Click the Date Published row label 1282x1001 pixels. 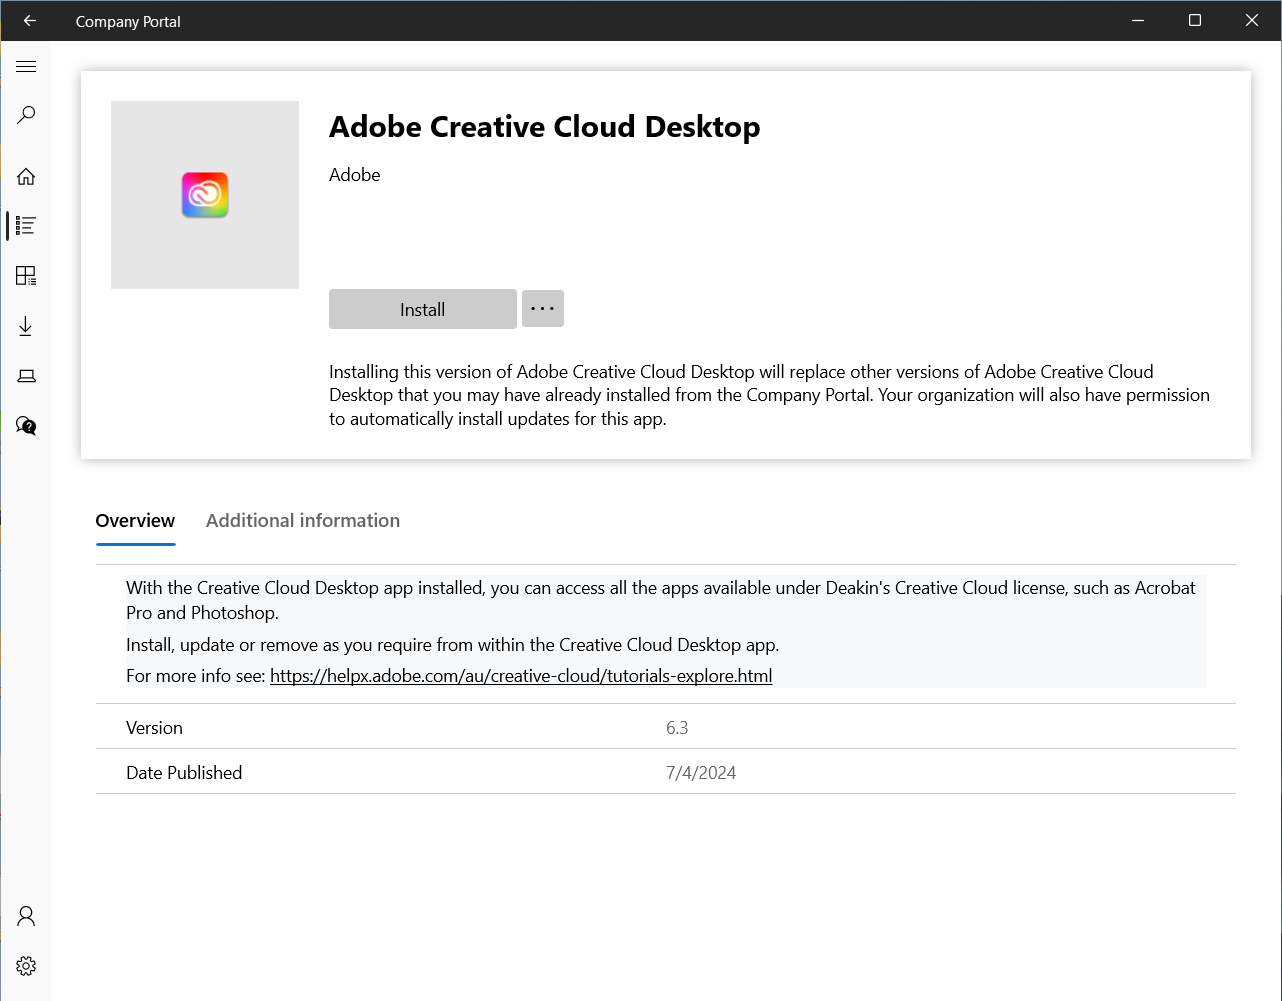[x=184, y=773]
